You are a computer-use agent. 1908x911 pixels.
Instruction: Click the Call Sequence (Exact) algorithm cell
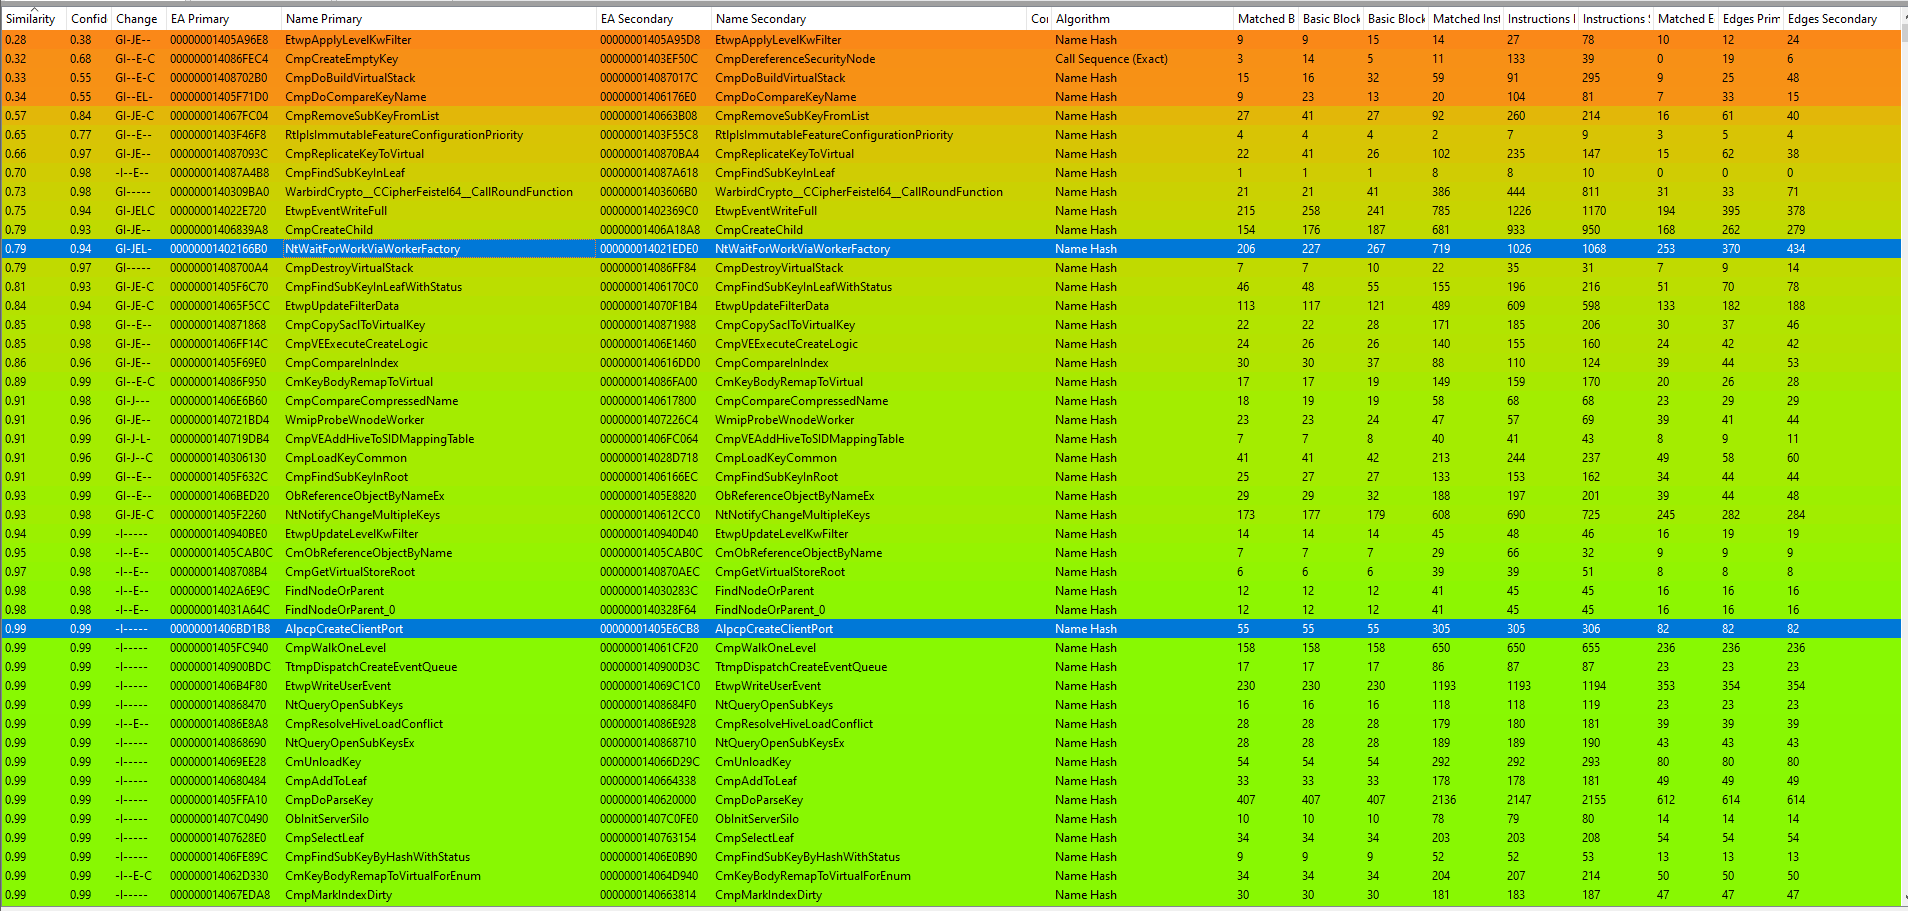(x=1111, y=59)
